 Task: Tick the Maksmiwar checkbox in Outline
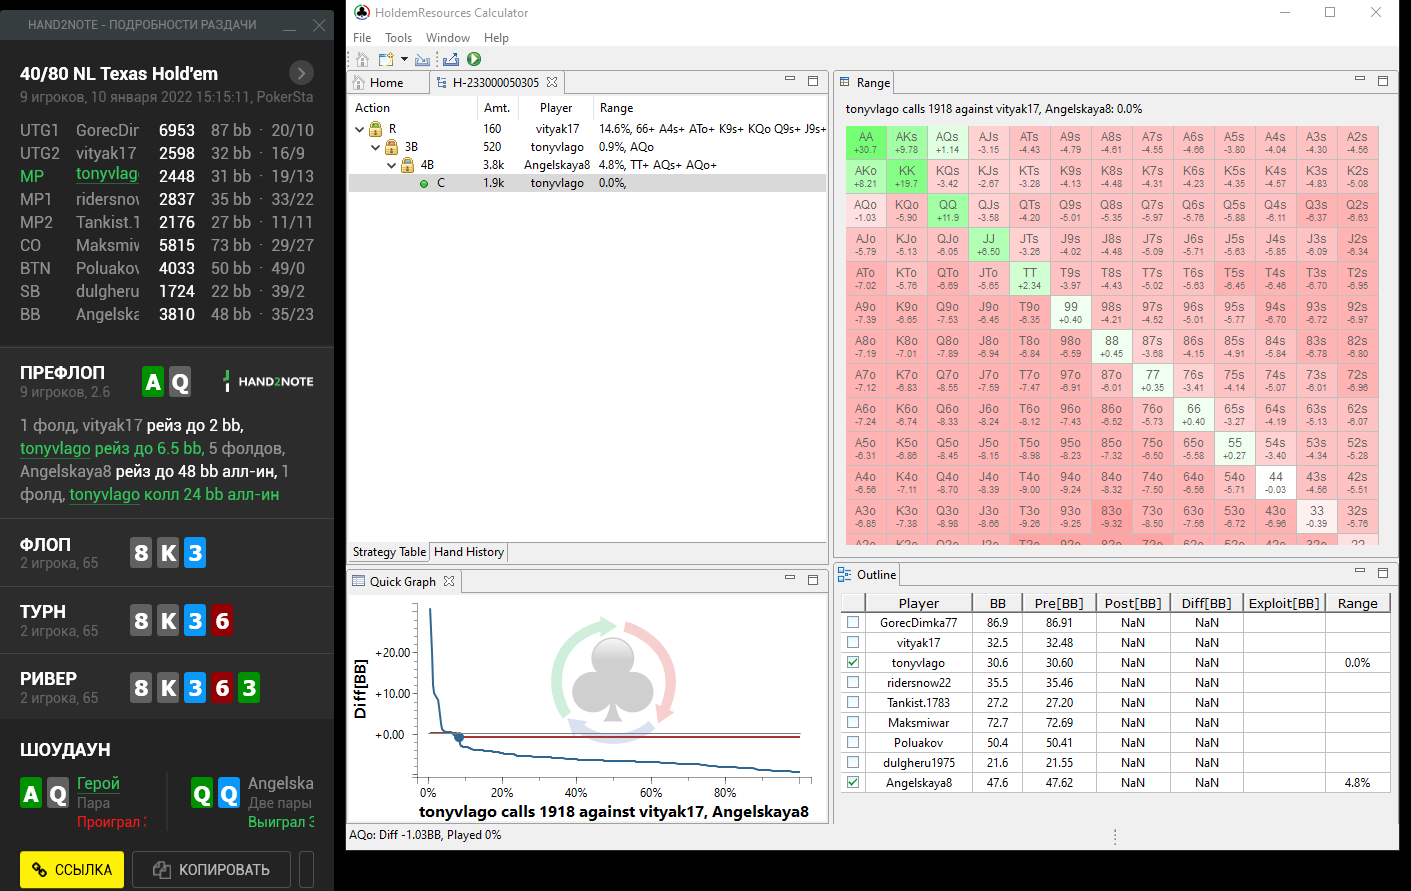tap(853, 722)
